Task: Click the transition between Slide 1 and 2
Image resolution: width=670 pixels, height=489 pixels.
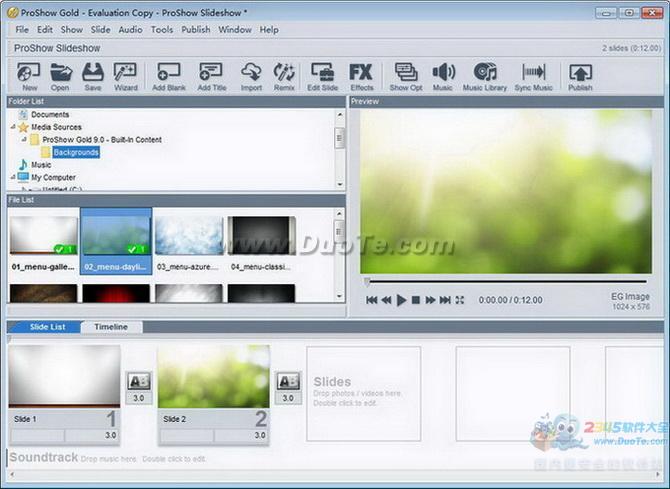Action: point(139,382)
